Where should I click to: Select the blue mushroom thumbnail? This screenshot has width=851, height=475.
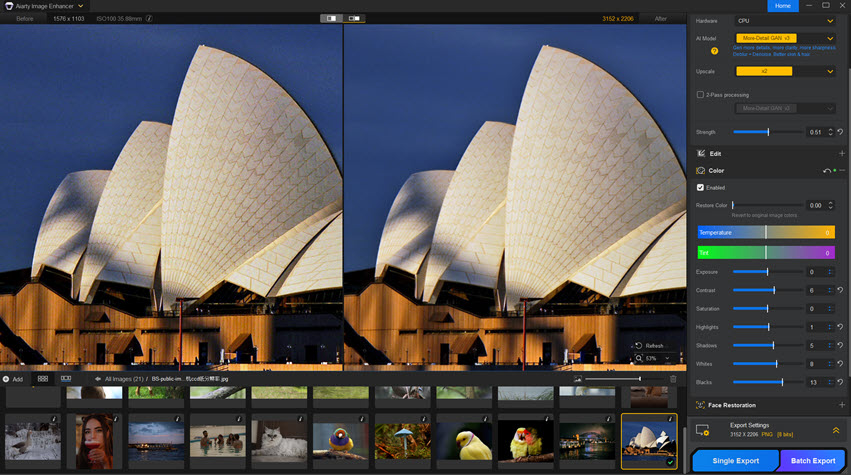[402, 441]
